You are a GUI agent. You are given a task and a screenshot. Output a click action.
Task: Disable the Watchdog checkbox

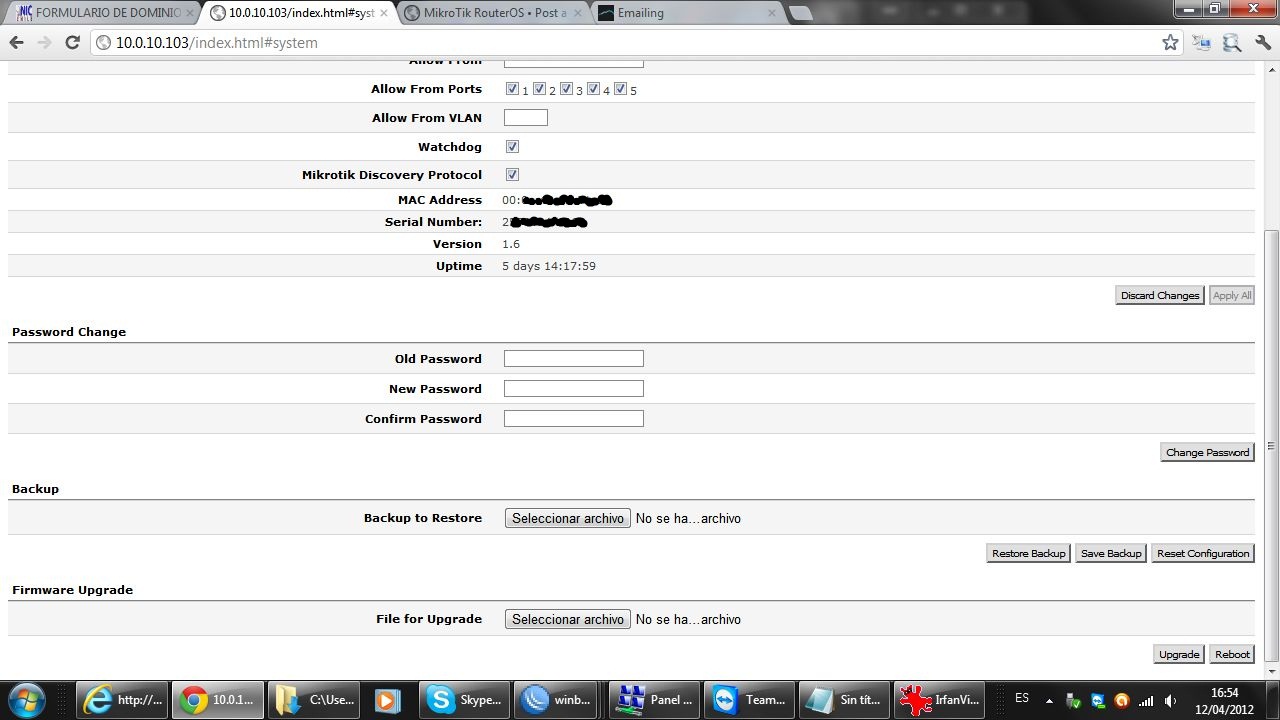click(x=512, y=146)
